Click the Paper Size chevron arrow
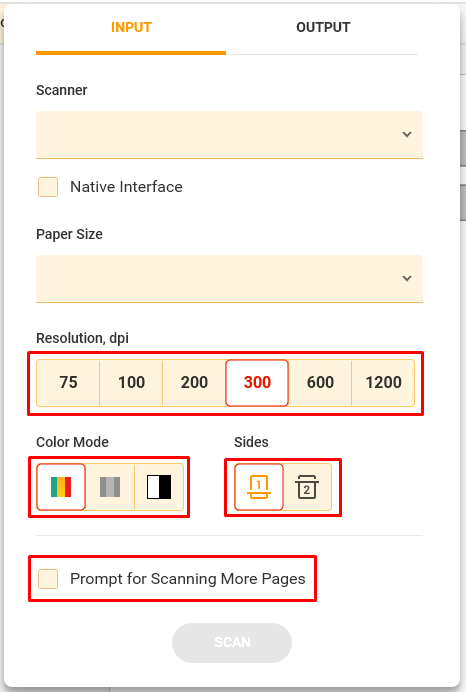The image size is (466, 692). point(407,278)
